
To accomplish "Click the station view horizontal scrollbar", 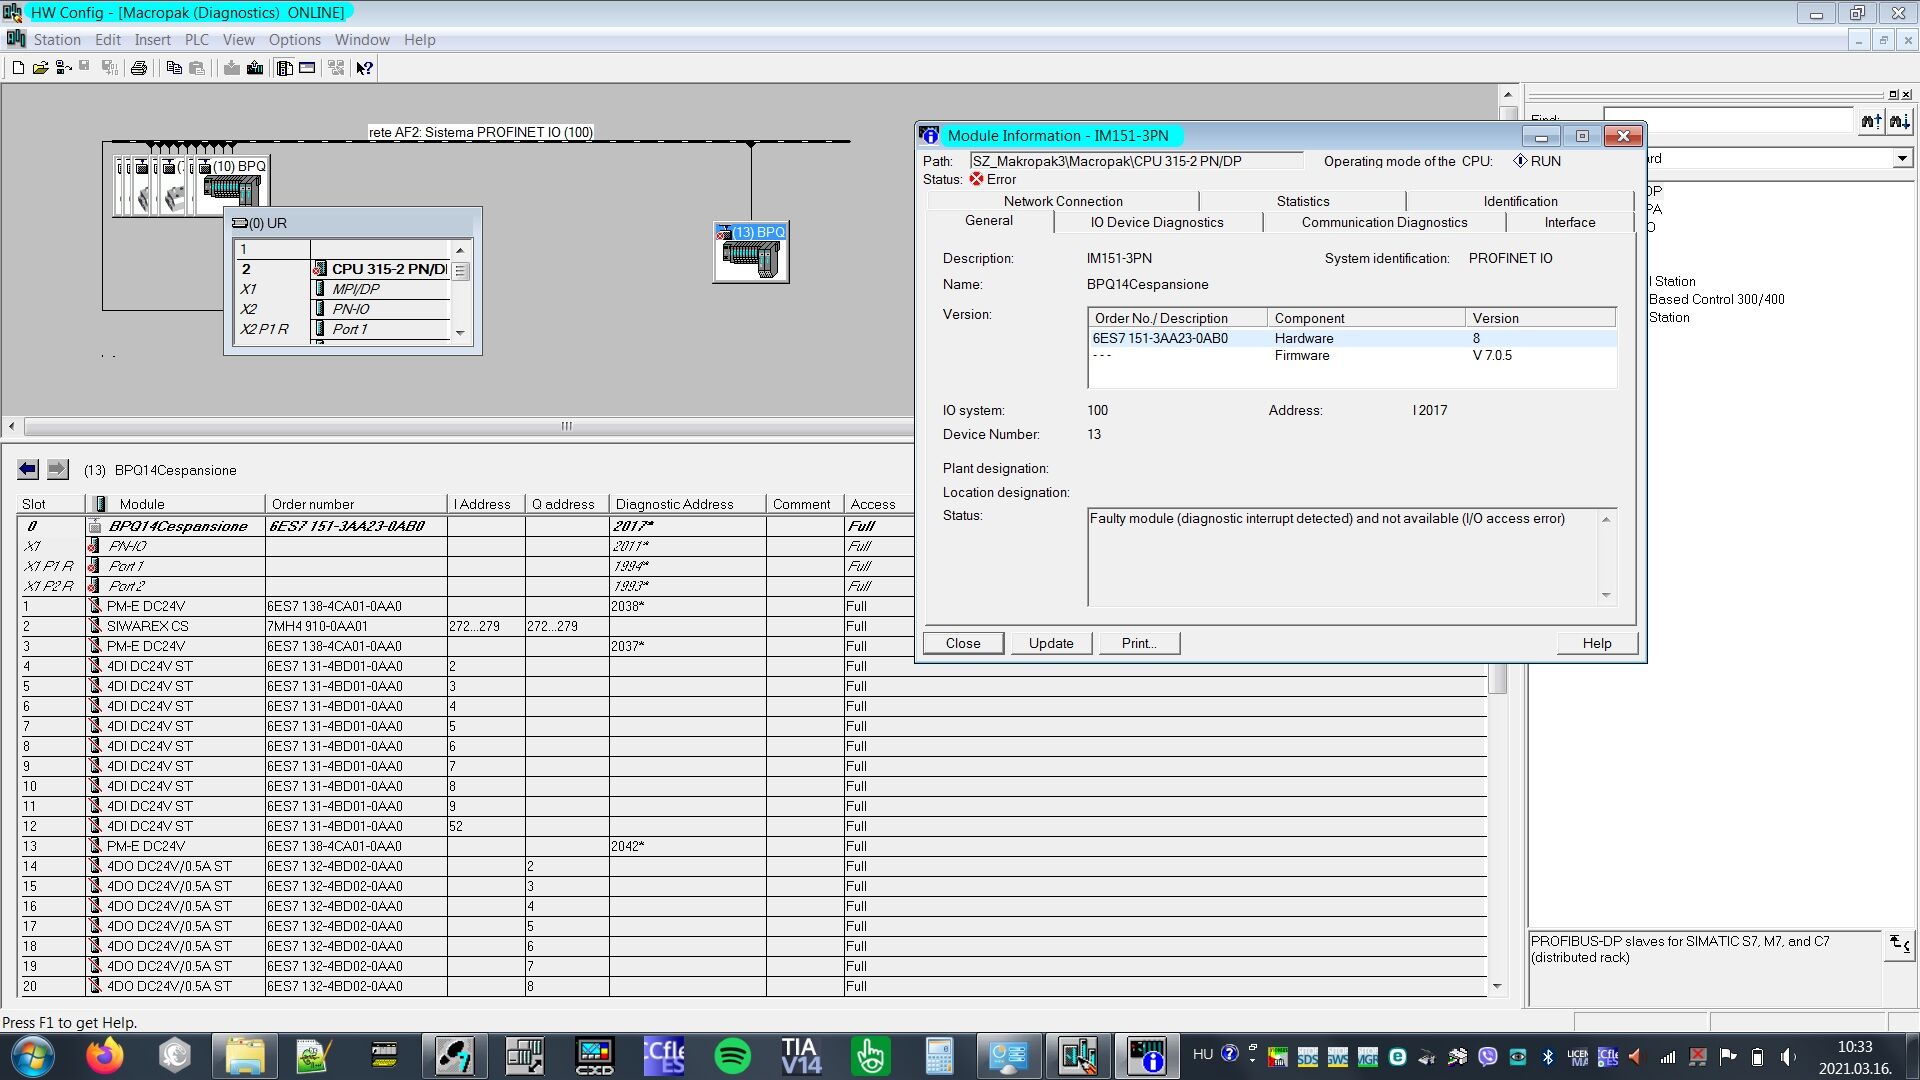I will (x=566, y=426).
